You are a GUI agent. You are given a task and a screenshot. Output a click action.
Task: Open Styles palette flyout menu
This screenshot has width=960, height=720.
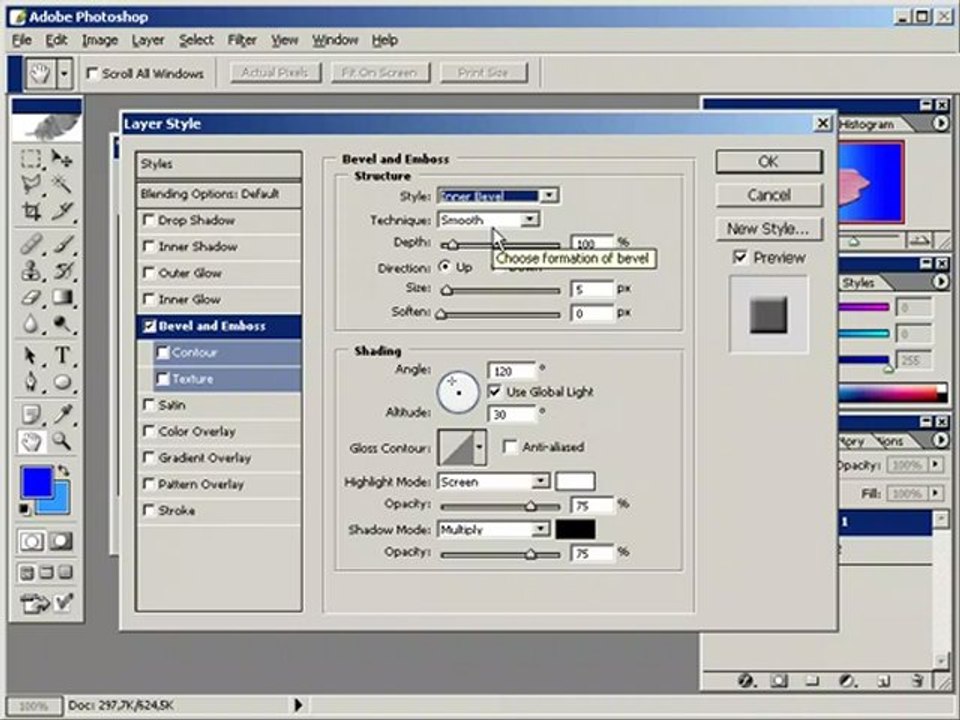tap(940, 282)
